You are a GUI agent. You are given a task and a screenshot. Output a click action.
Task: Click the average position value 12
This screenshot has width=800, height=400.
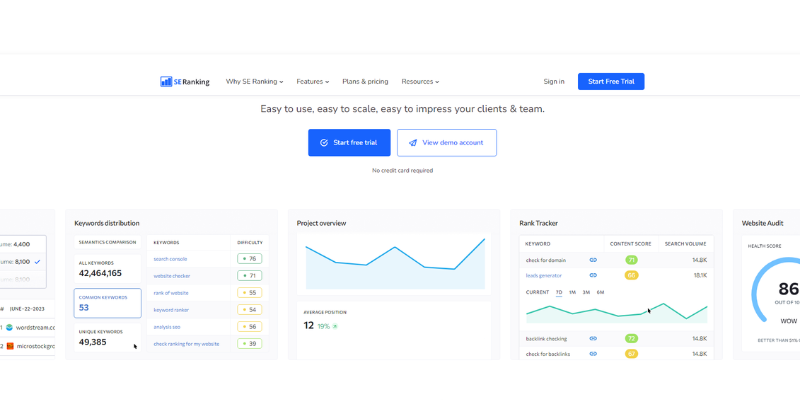308,326
